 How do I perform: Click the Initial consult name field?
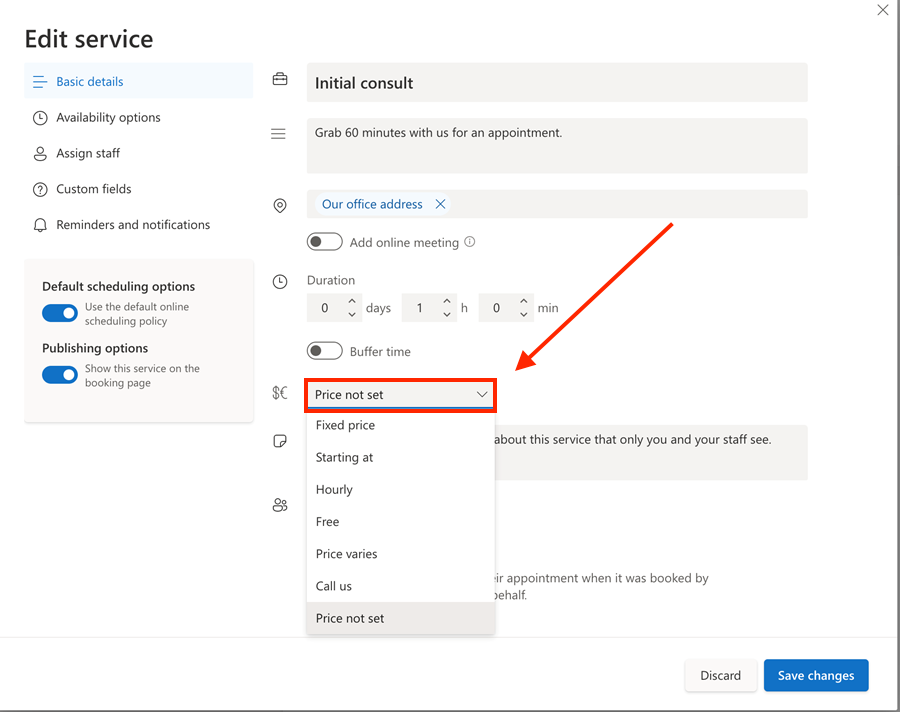coord(557,83)
